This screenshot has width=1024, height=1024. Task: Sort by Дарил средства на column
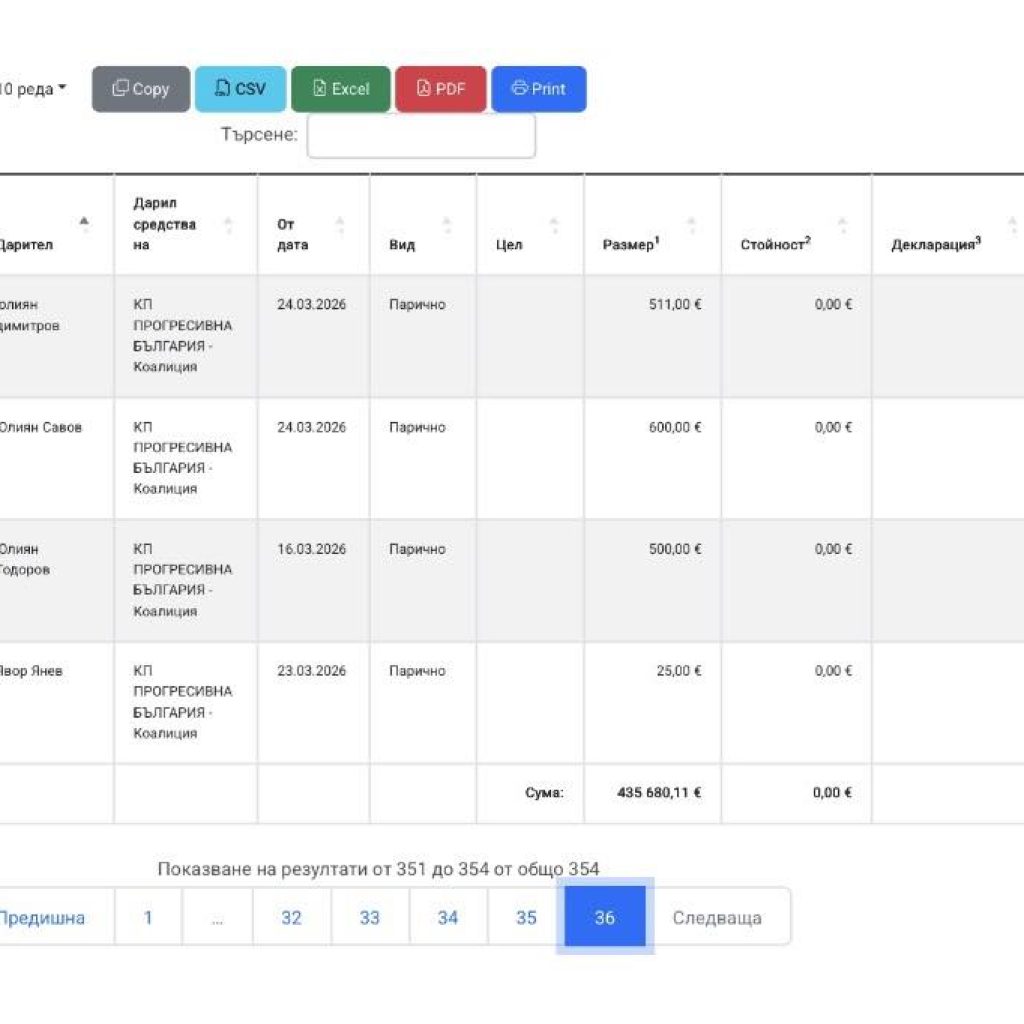point(228,225)
